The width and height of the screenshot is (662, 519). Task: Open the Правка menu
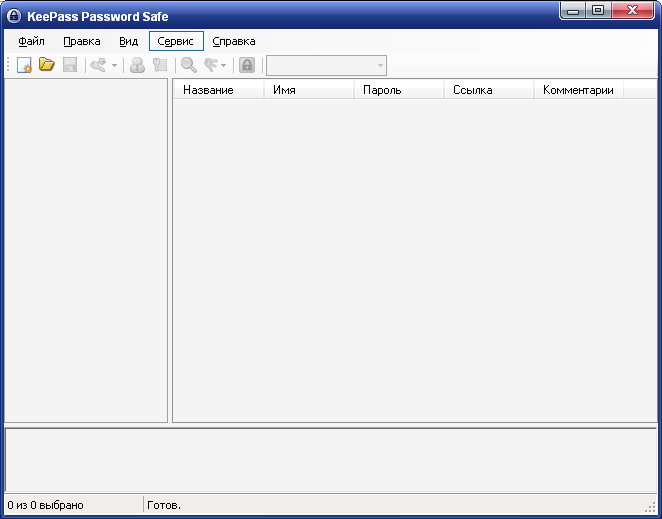pyautogui.click(x=82, y=41)
